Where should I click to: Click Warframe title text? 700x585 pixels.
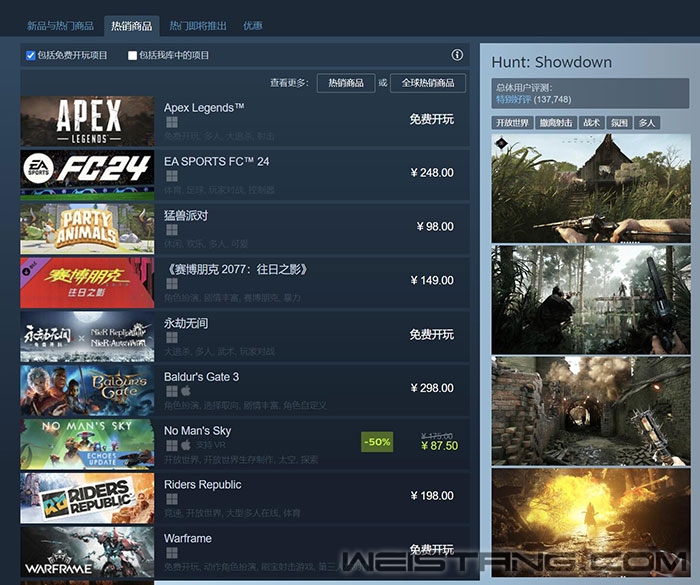pyautogui.click(x=188, y=539)
